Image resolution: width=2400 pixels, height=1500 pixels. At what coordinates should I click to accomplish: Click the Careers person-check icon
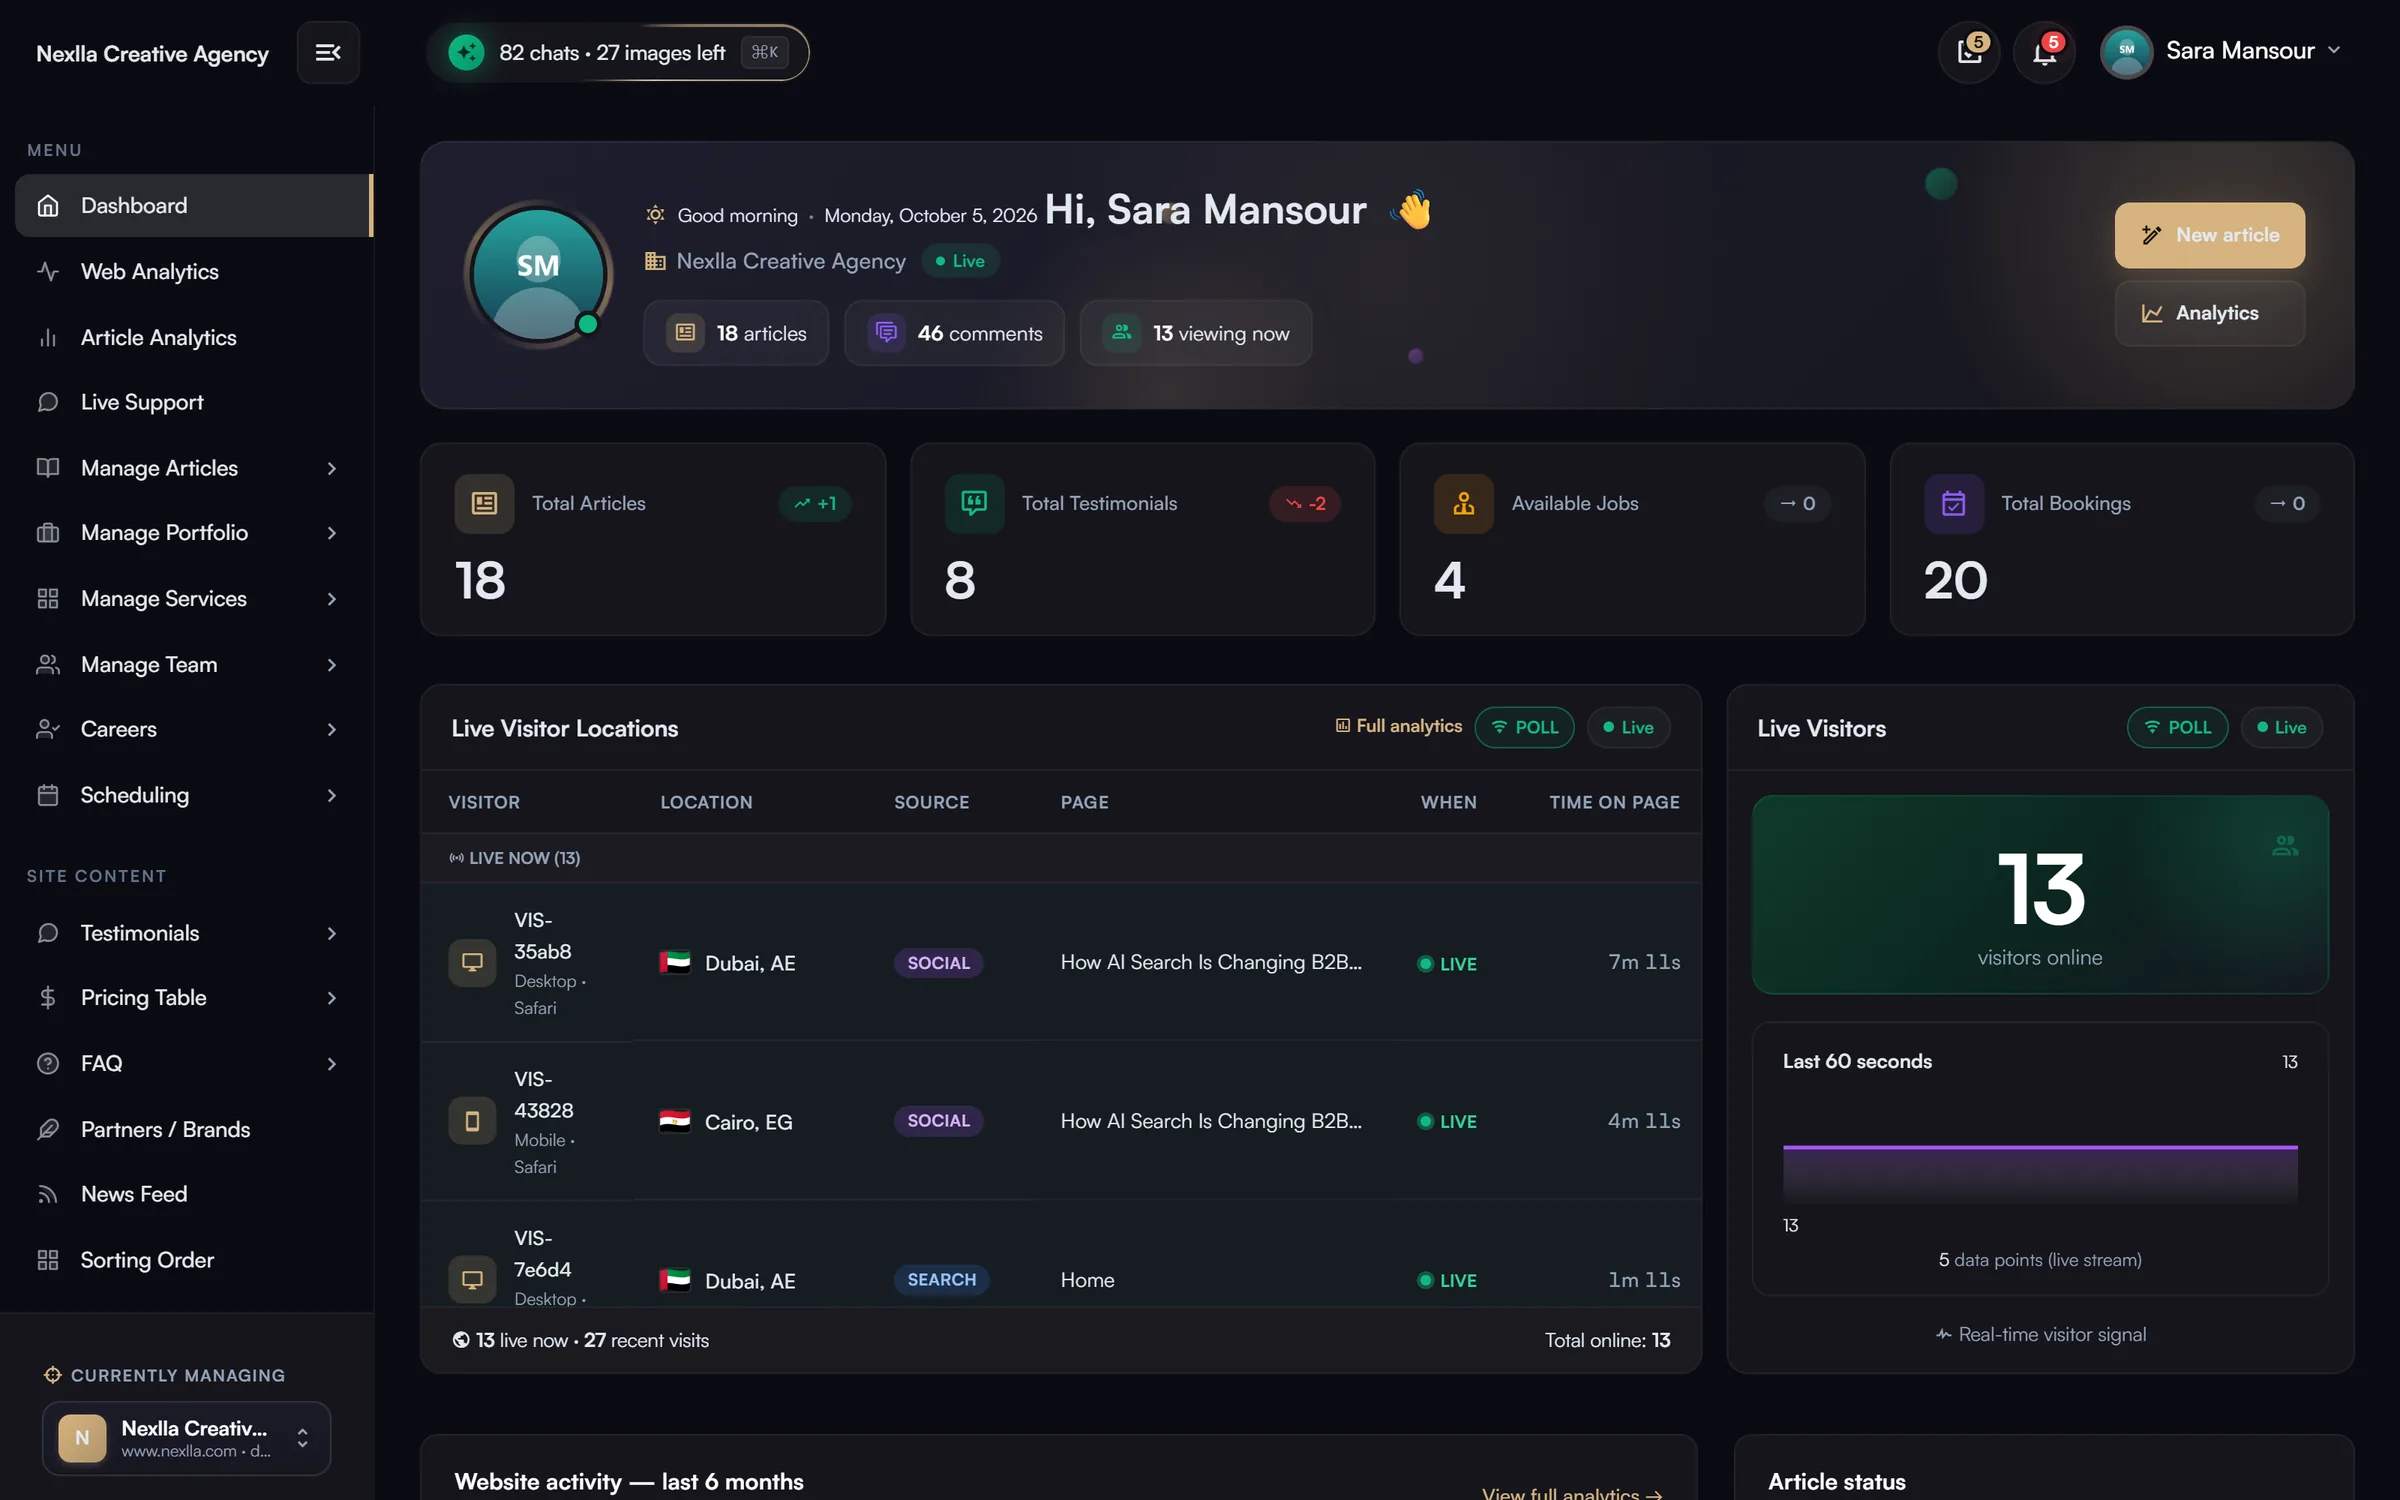48,729
